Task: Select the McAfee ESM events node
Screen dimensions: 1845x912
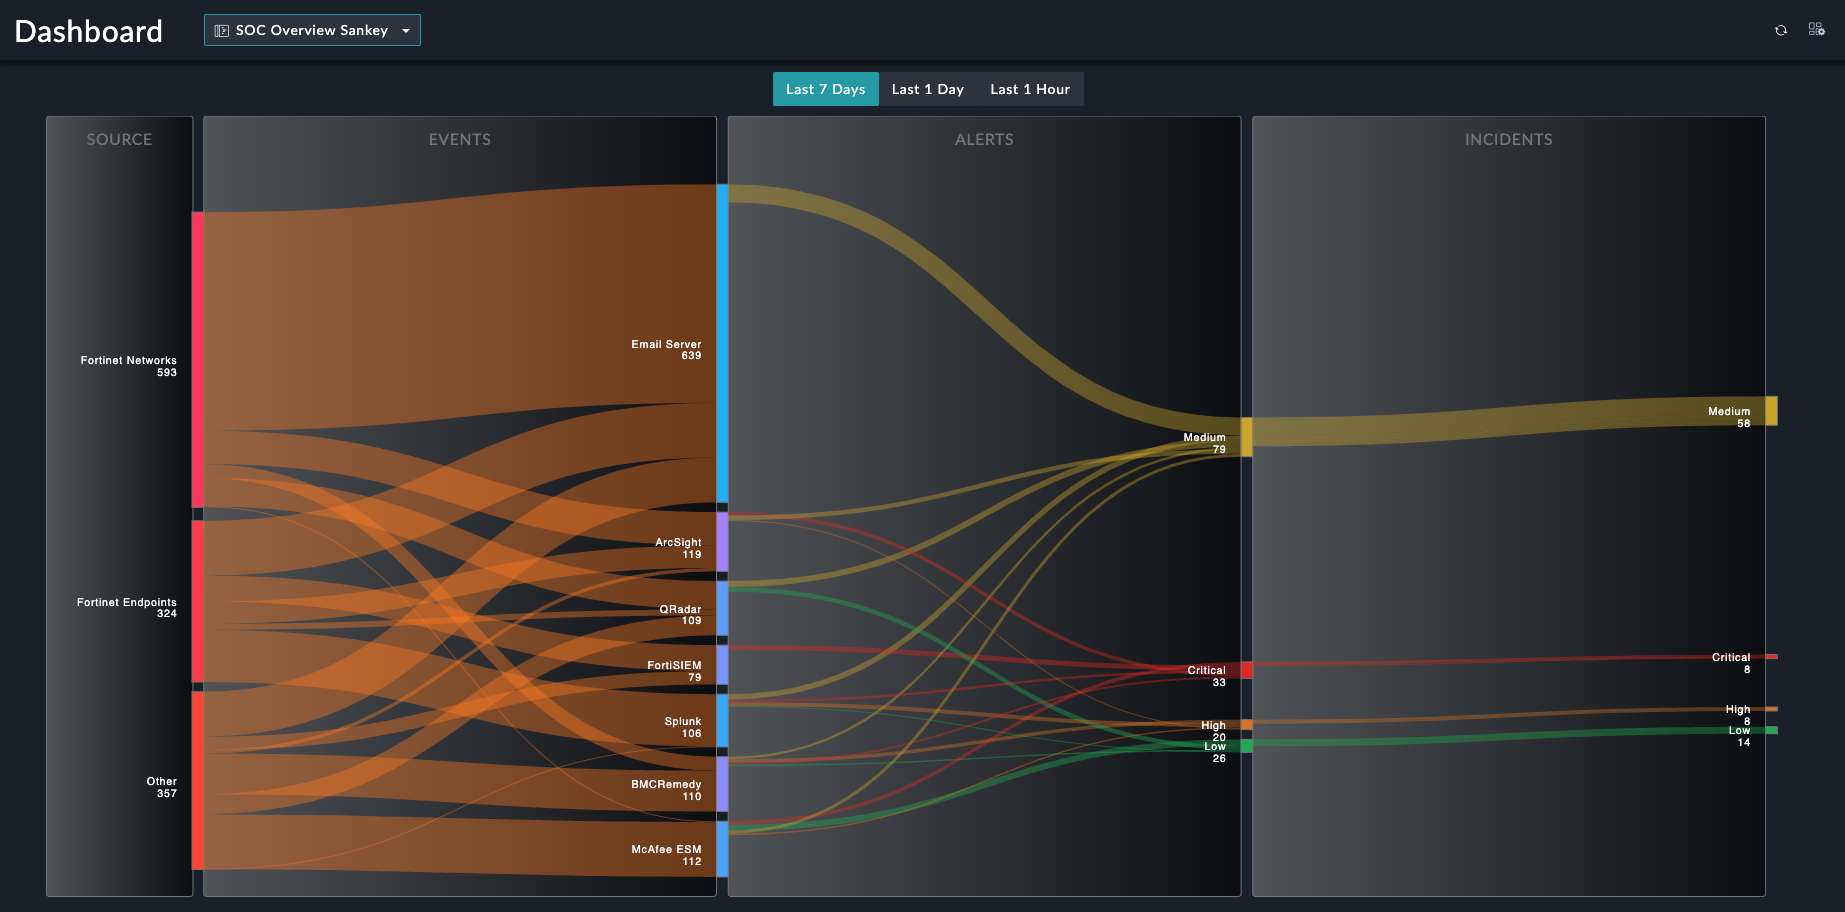Action: click(722, 849)
